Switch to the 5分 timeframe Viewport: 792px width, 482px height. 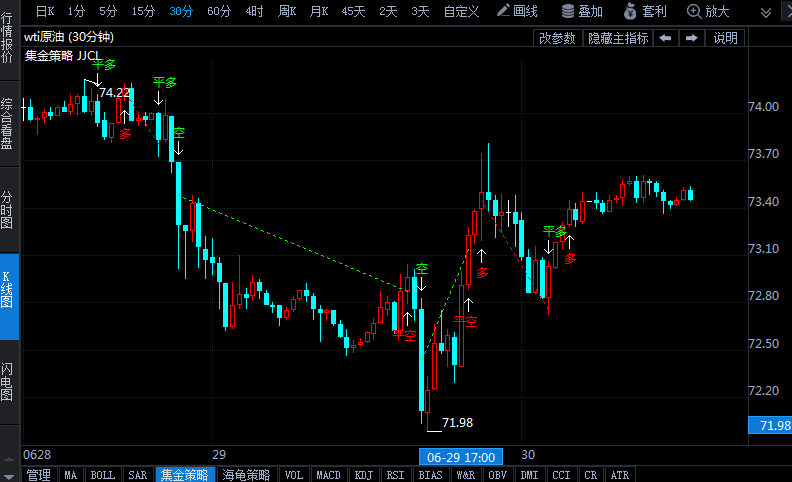pyautogui.click(x=108, y=11)
